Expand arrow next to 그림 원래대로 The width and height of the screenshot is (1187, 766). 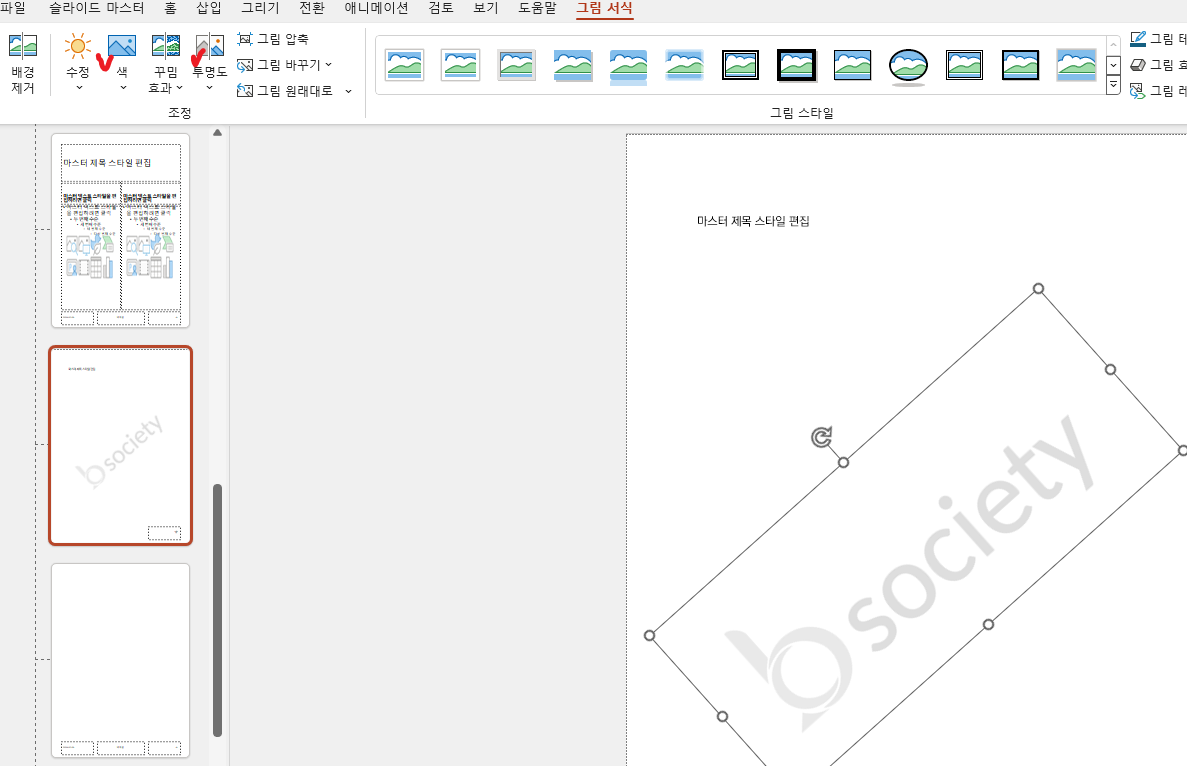click(x=348, y=92)
